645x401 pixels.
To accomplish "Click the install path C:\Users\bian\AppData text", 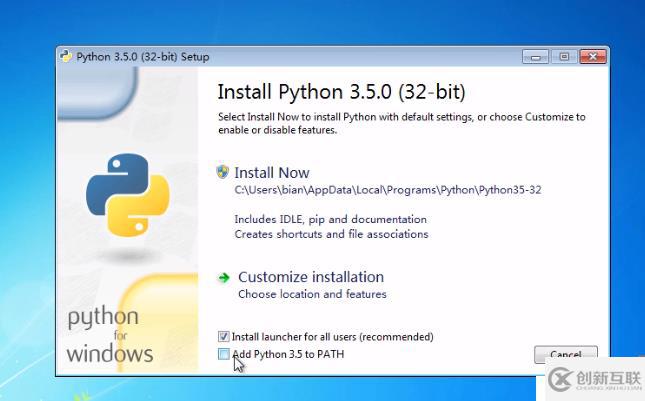I will (x=388, y=190).
